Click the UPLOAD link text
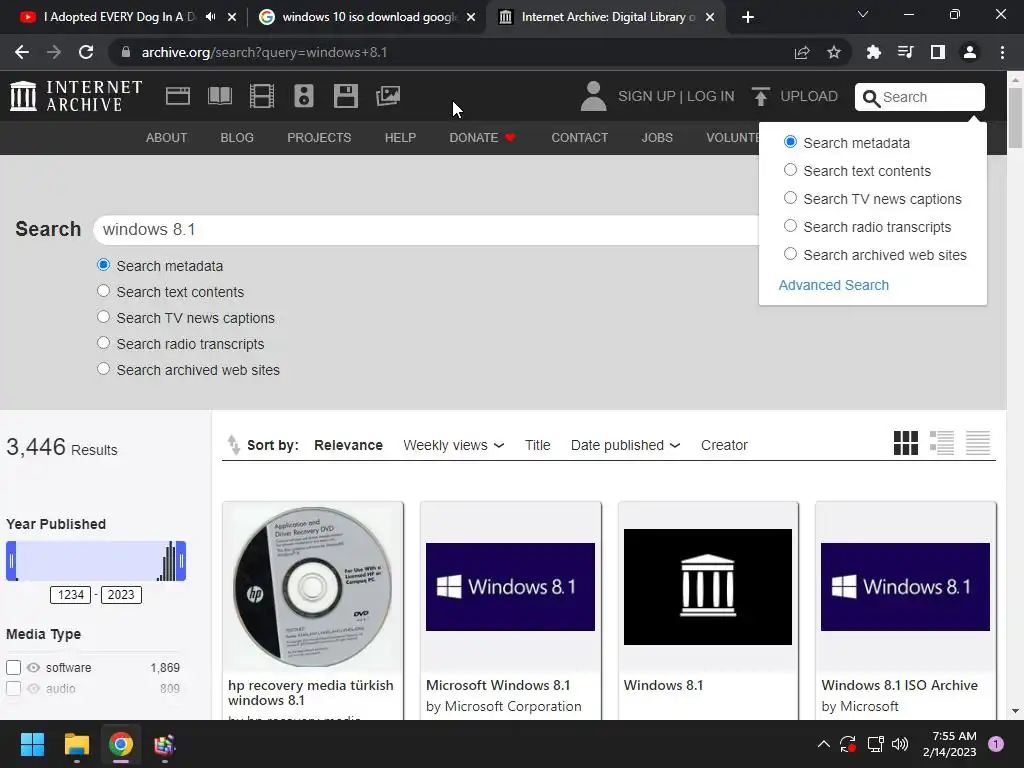Screen dimensions: 1024x768 808,96
